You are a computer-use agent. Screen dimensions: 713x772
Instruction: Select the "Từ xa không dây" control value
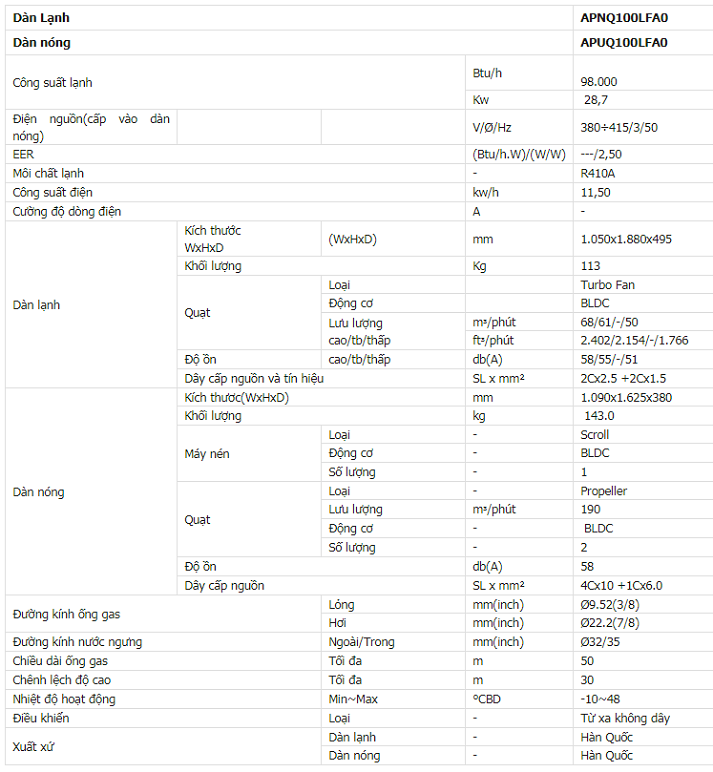pos(625,718)
